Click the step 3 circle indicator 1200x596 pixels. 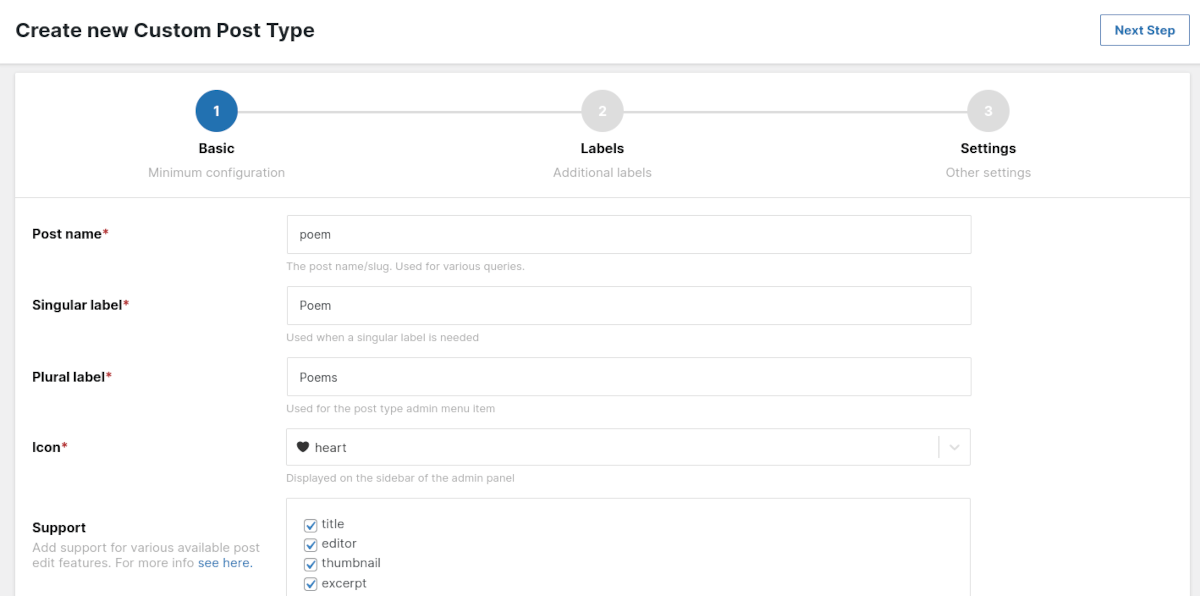(x=988, y=111)
